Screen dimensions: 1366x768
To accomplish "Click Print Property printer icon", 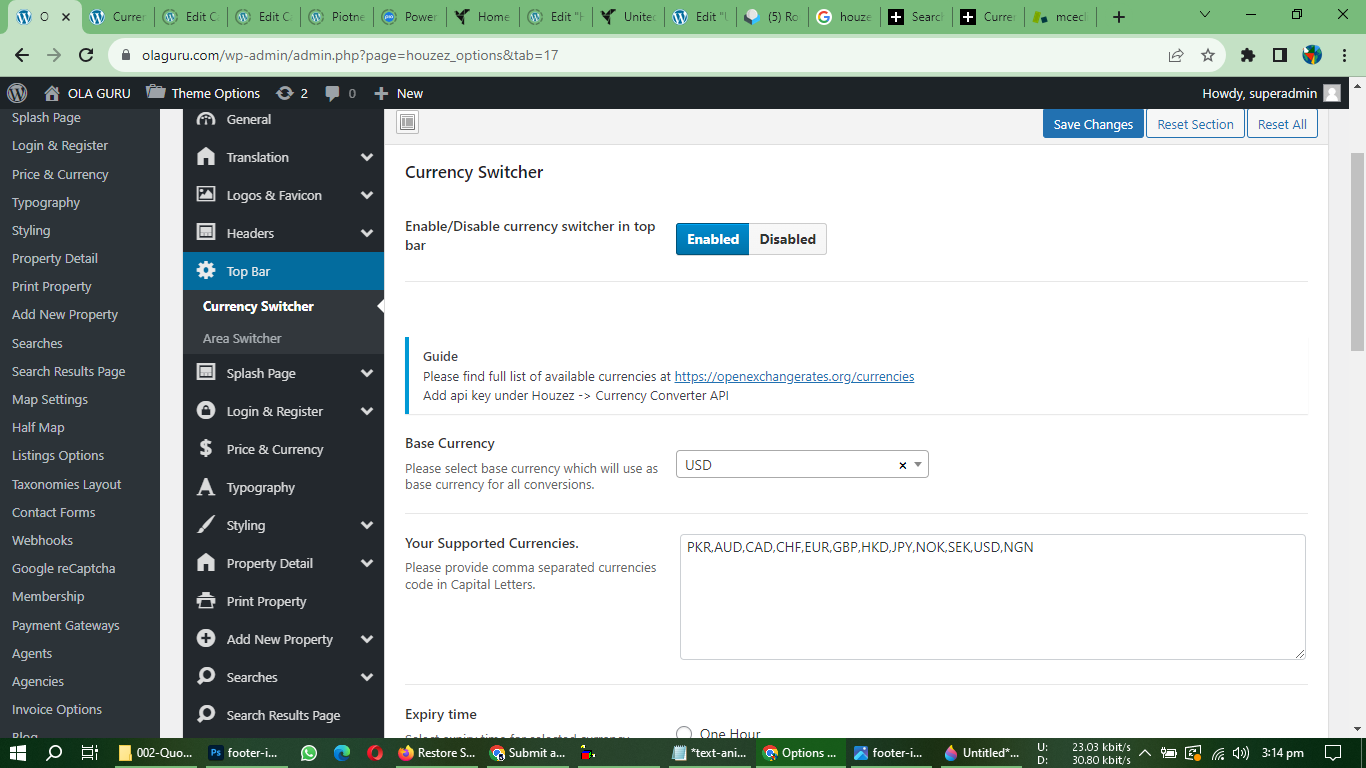I will (x=206, y=601).
